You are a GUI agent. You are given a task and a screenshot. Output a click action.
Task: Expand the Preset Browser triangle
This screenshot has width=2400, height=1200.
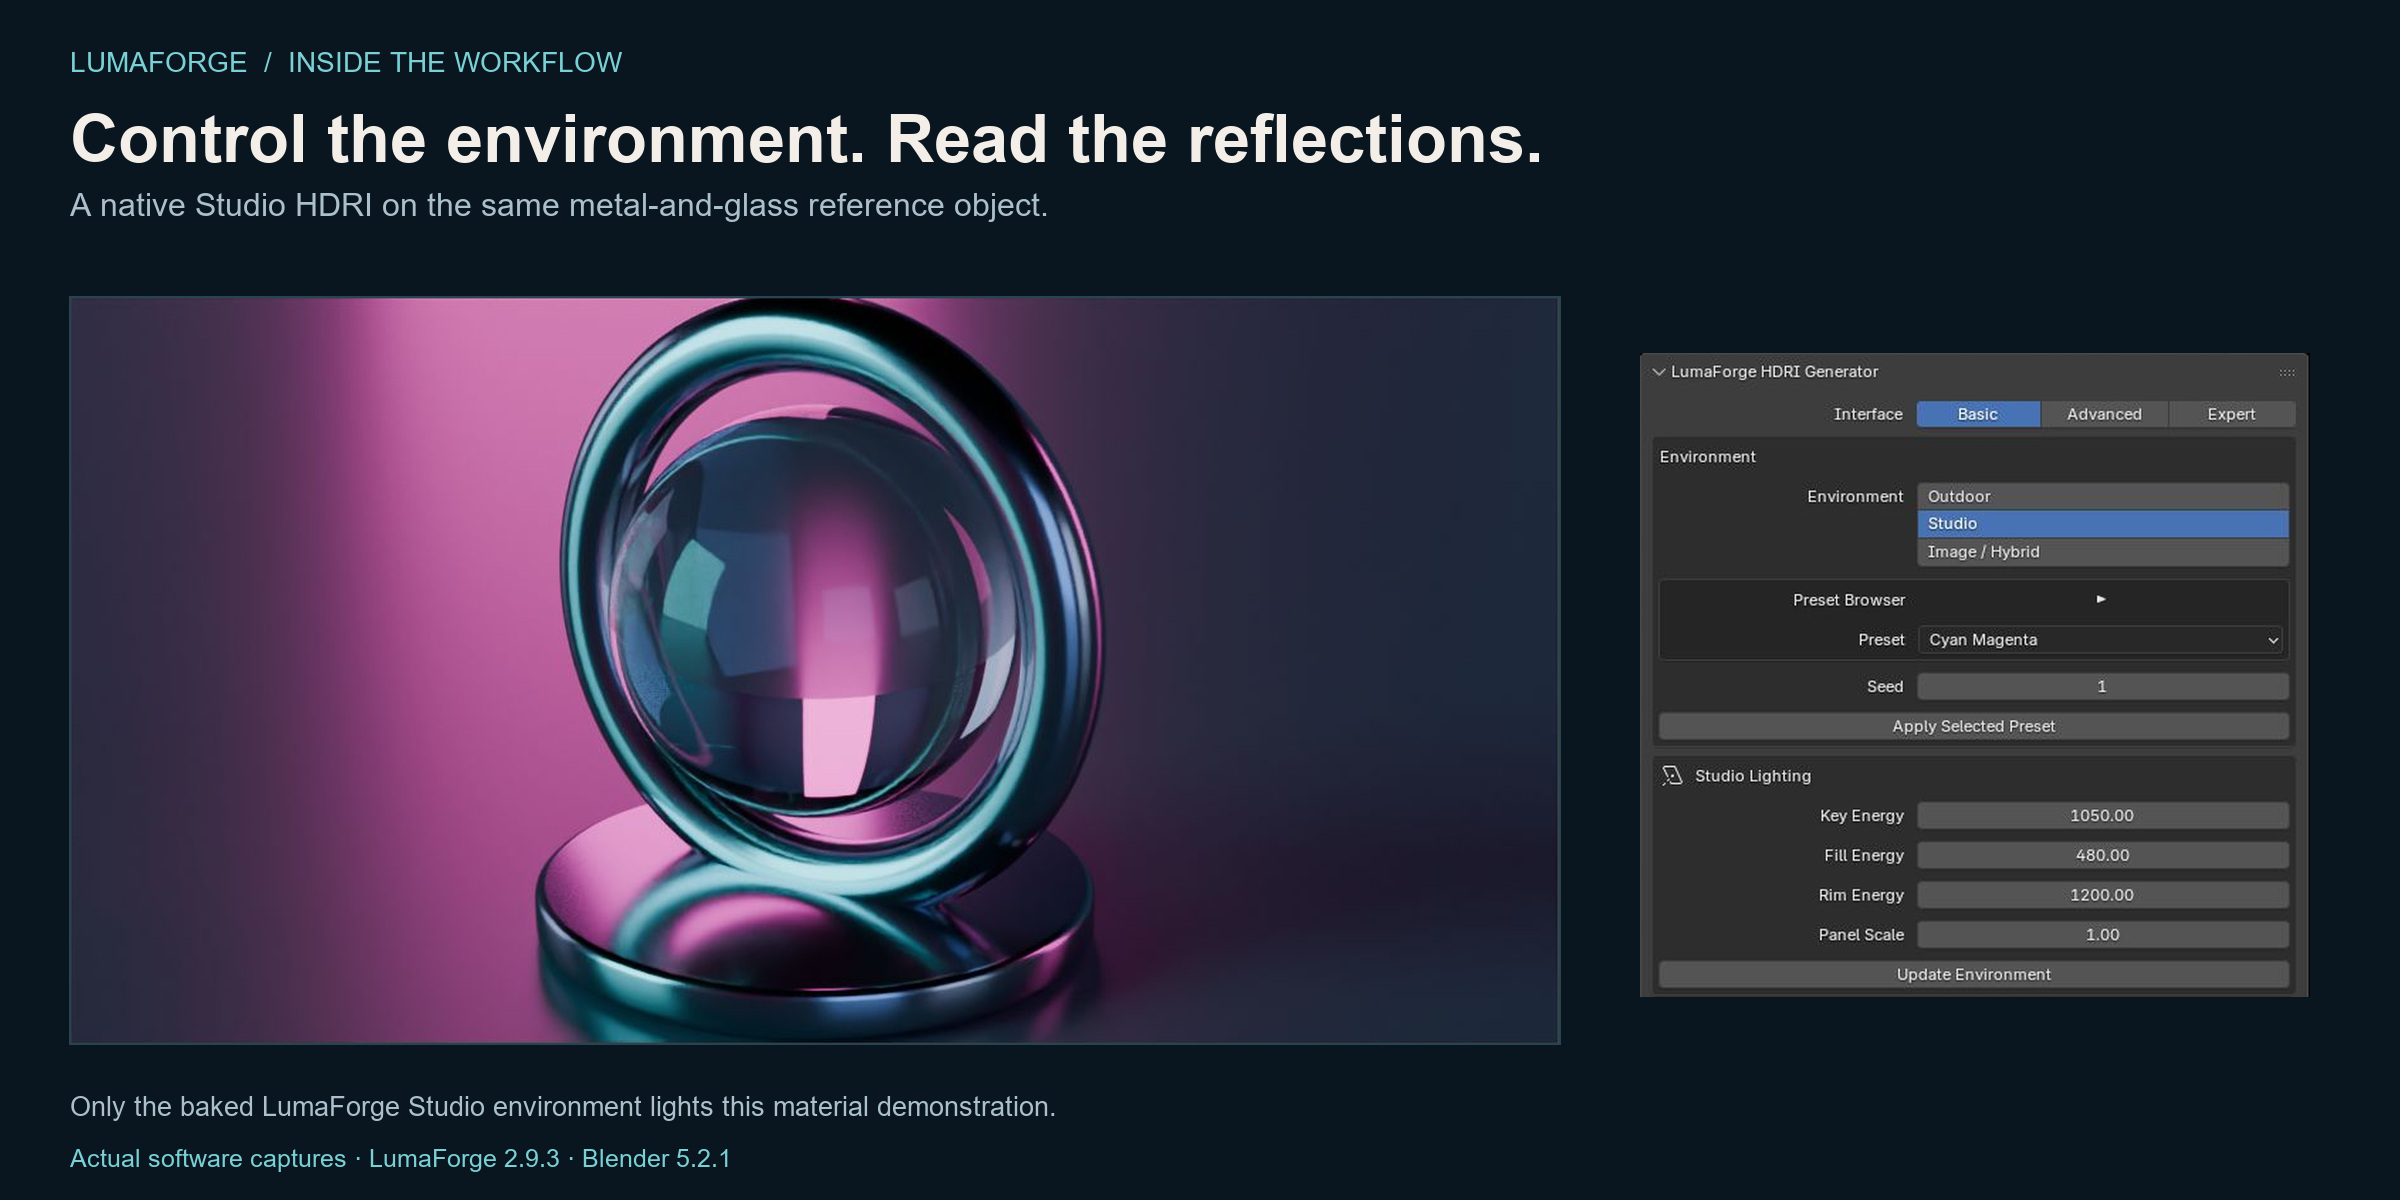coord(2101,599)
